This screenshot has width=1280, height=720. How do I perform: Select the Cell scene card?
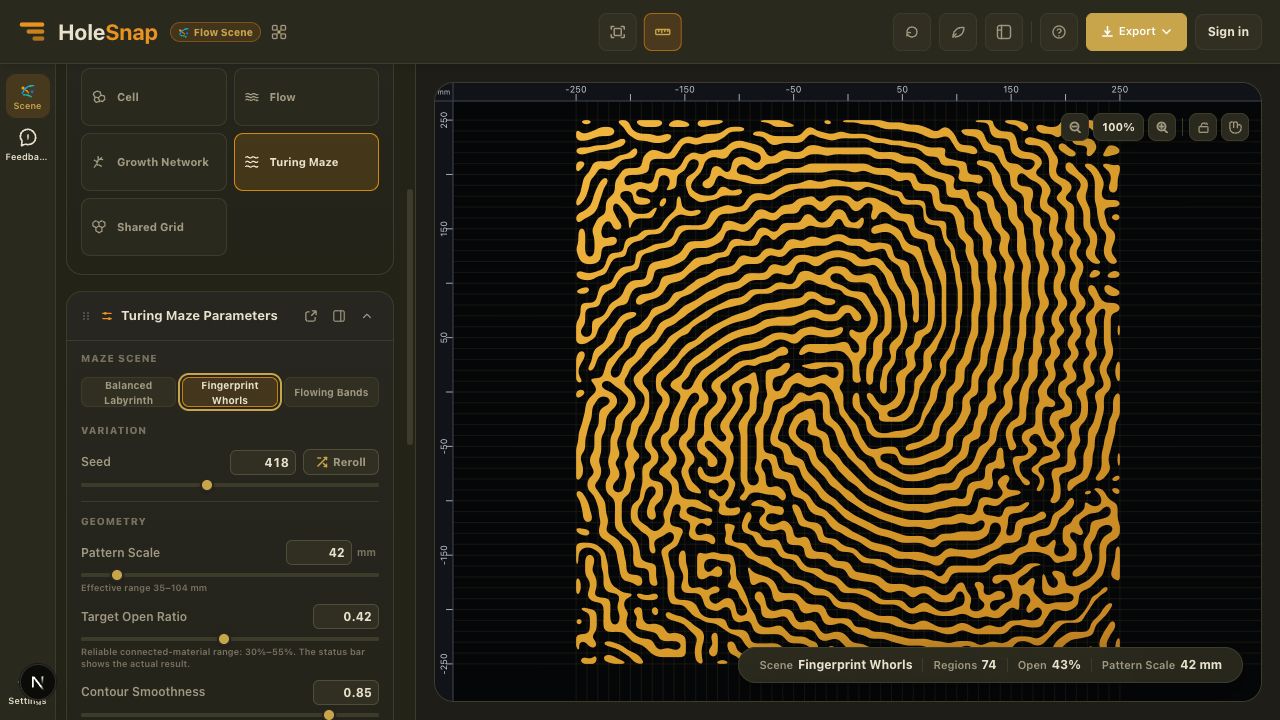154,97
